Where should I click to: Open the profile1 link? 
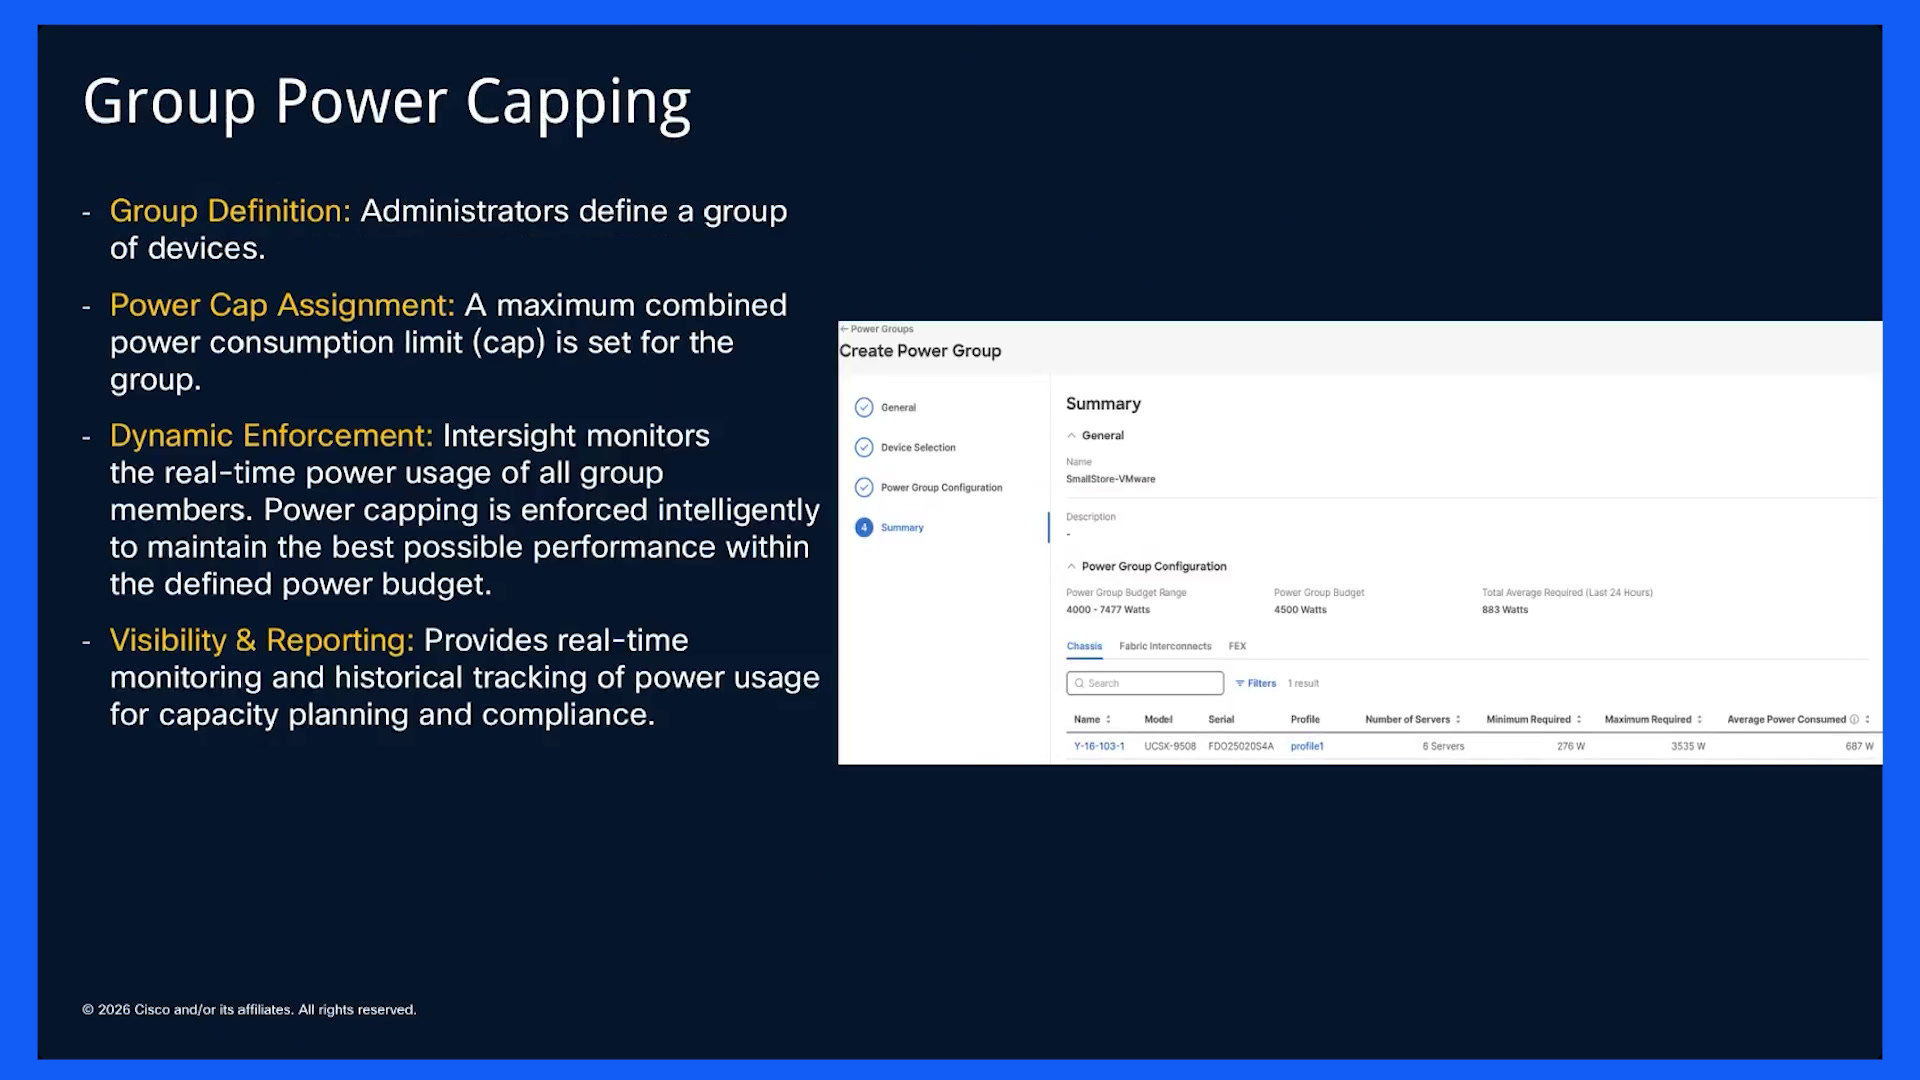point(1307,746)
